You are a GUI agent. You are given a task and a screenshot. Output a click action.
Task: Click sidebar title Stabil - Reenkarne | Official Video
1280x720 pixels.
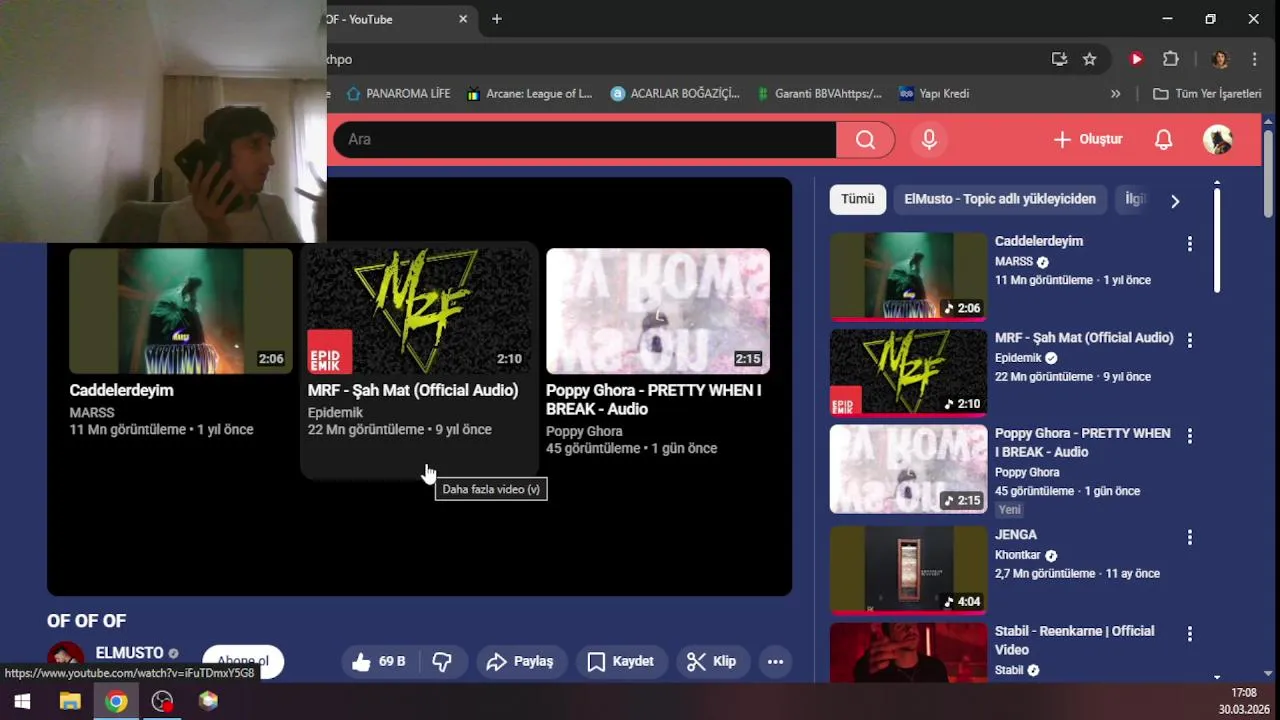point(1074,640)
